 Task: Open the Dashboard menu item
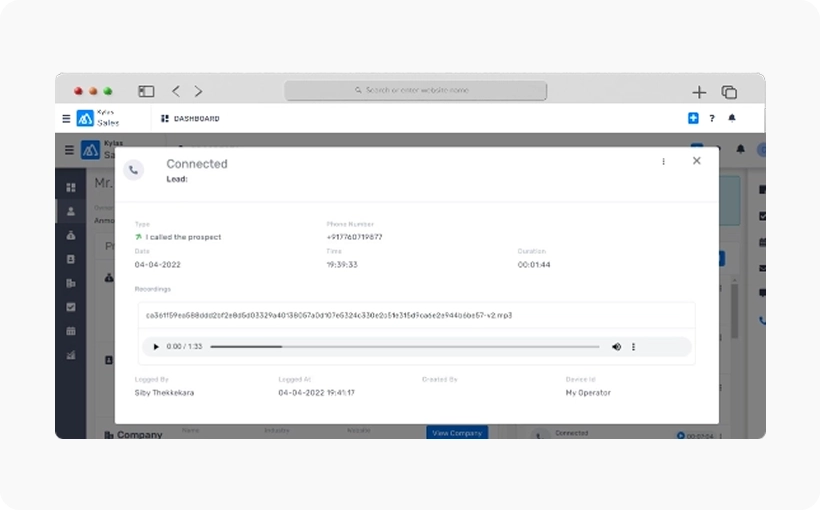pyautogui.click(x=190, y=118)
